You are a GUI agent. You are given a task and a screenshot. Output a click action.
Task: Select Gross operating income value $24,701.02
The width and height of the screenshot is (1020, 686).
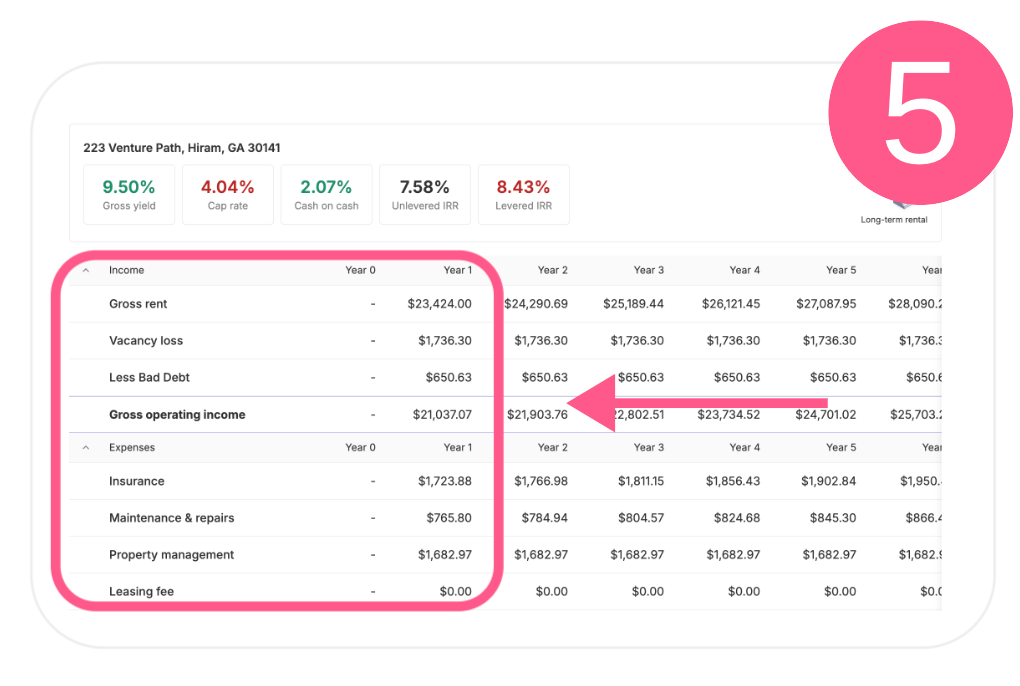click(x=826, y=414)
